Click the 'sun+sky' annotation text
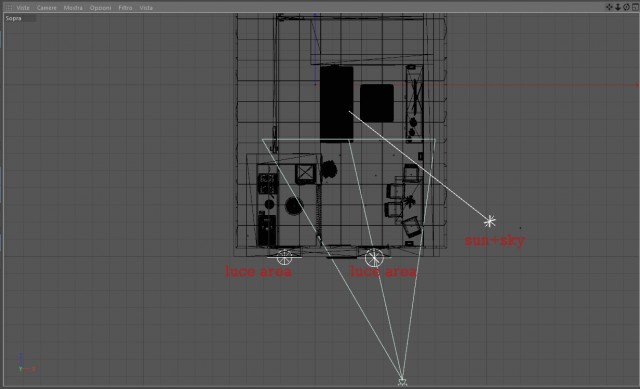Viewport: 640px width, 389px height. [x=495, y=240]
